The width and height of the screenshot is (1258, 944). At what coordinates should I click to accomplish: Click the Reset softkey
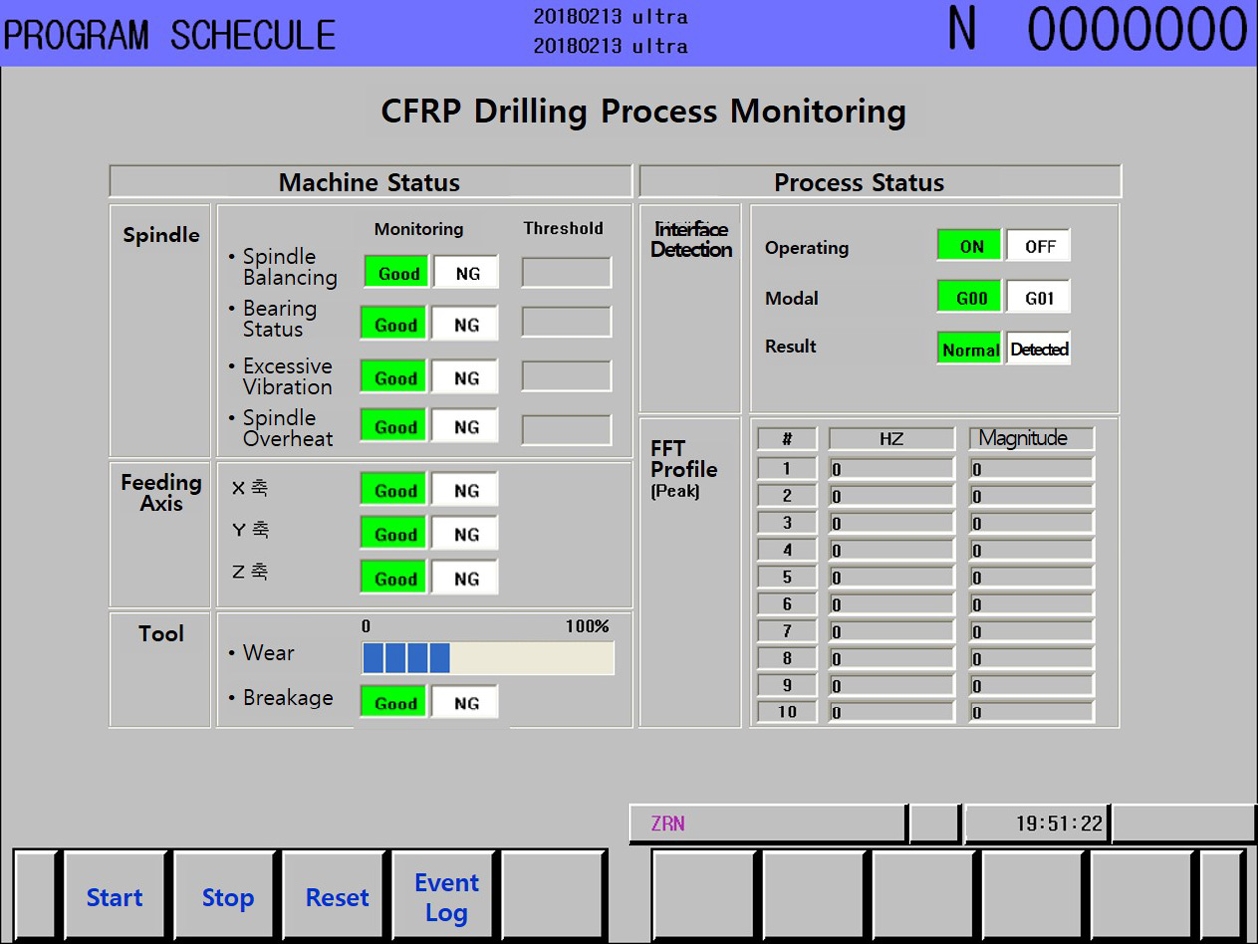tap(337, 897)
